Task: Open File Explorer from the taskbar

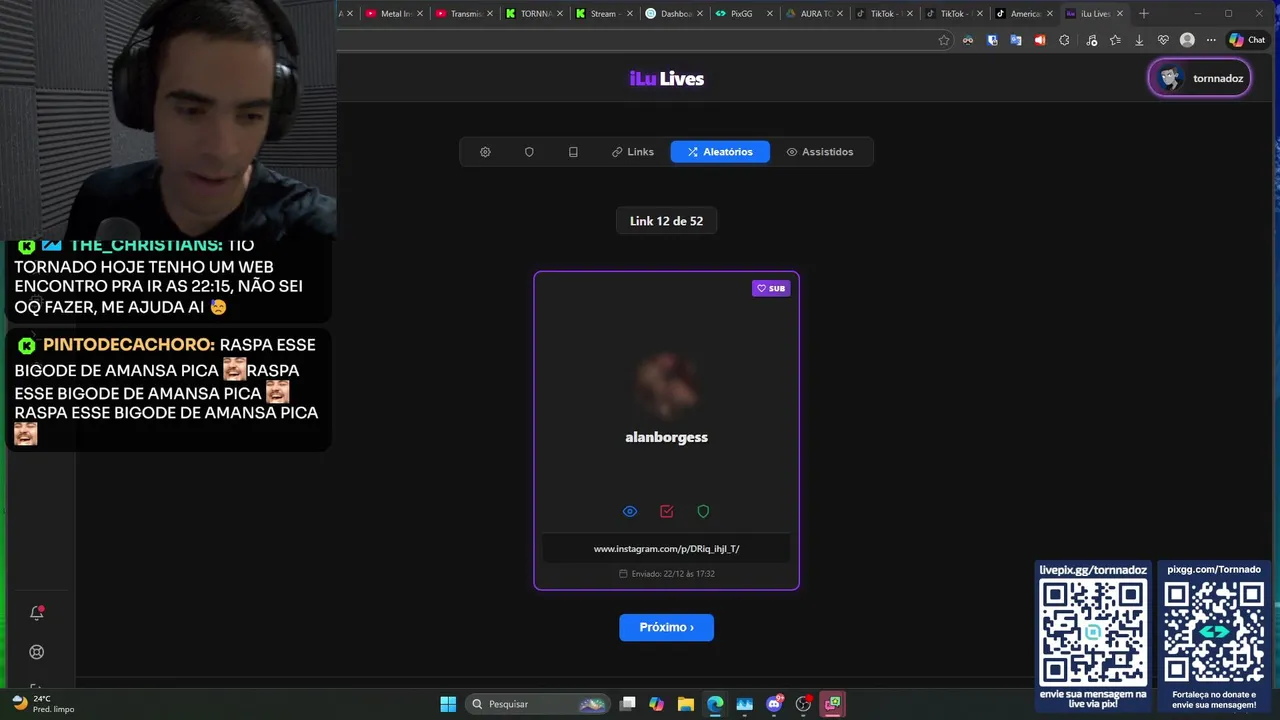Action: (x=686, y=704)
